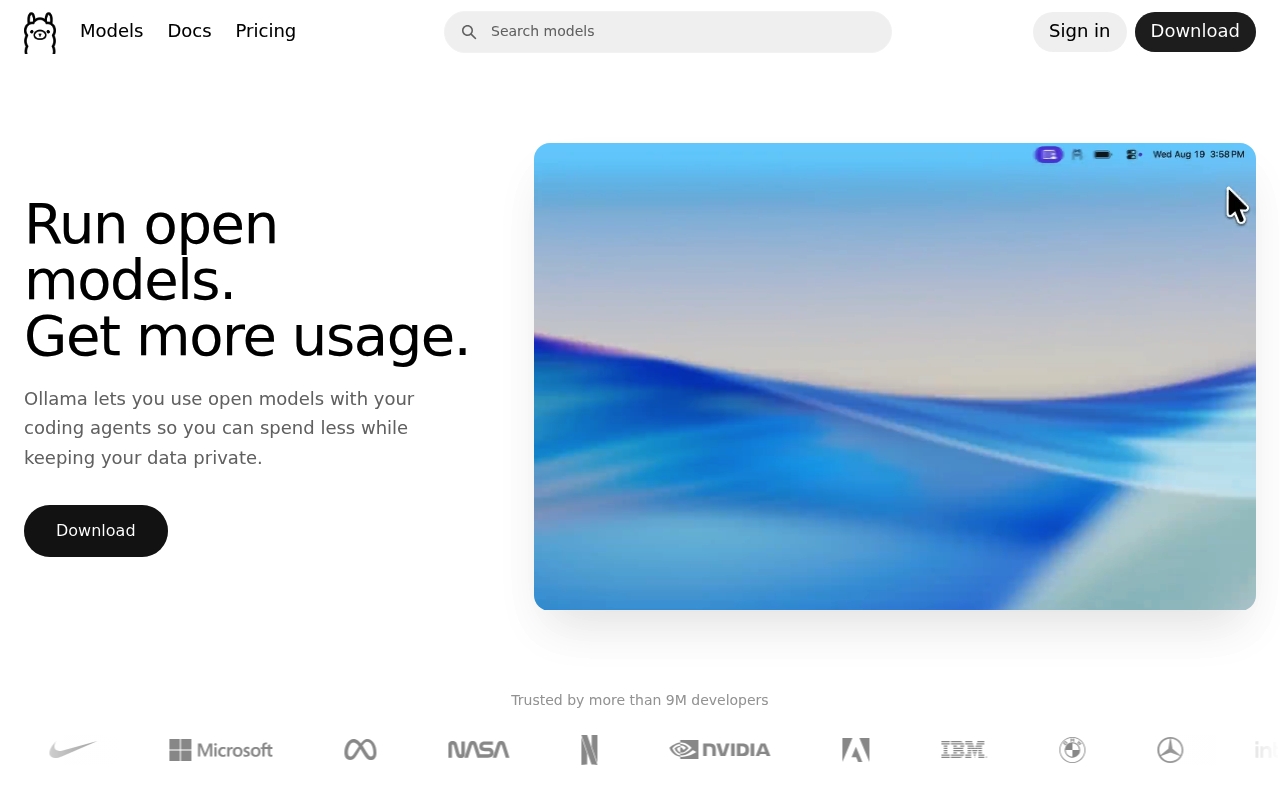This screenshot has width=1280, height=800.
Task: Open the Models page
Action: (111, 31)
